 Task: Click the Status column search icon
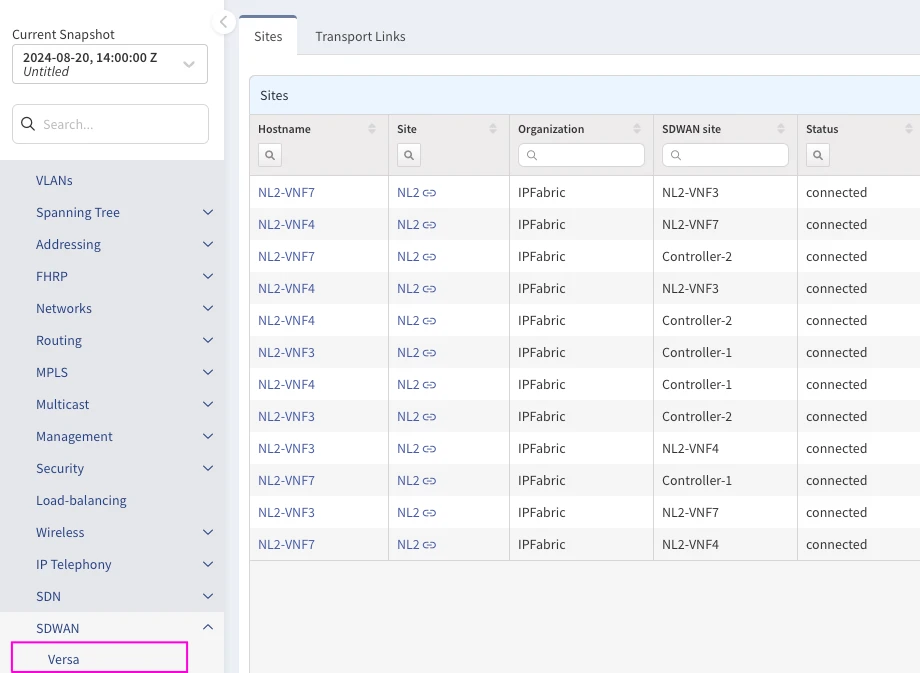(x=818, y=155)
